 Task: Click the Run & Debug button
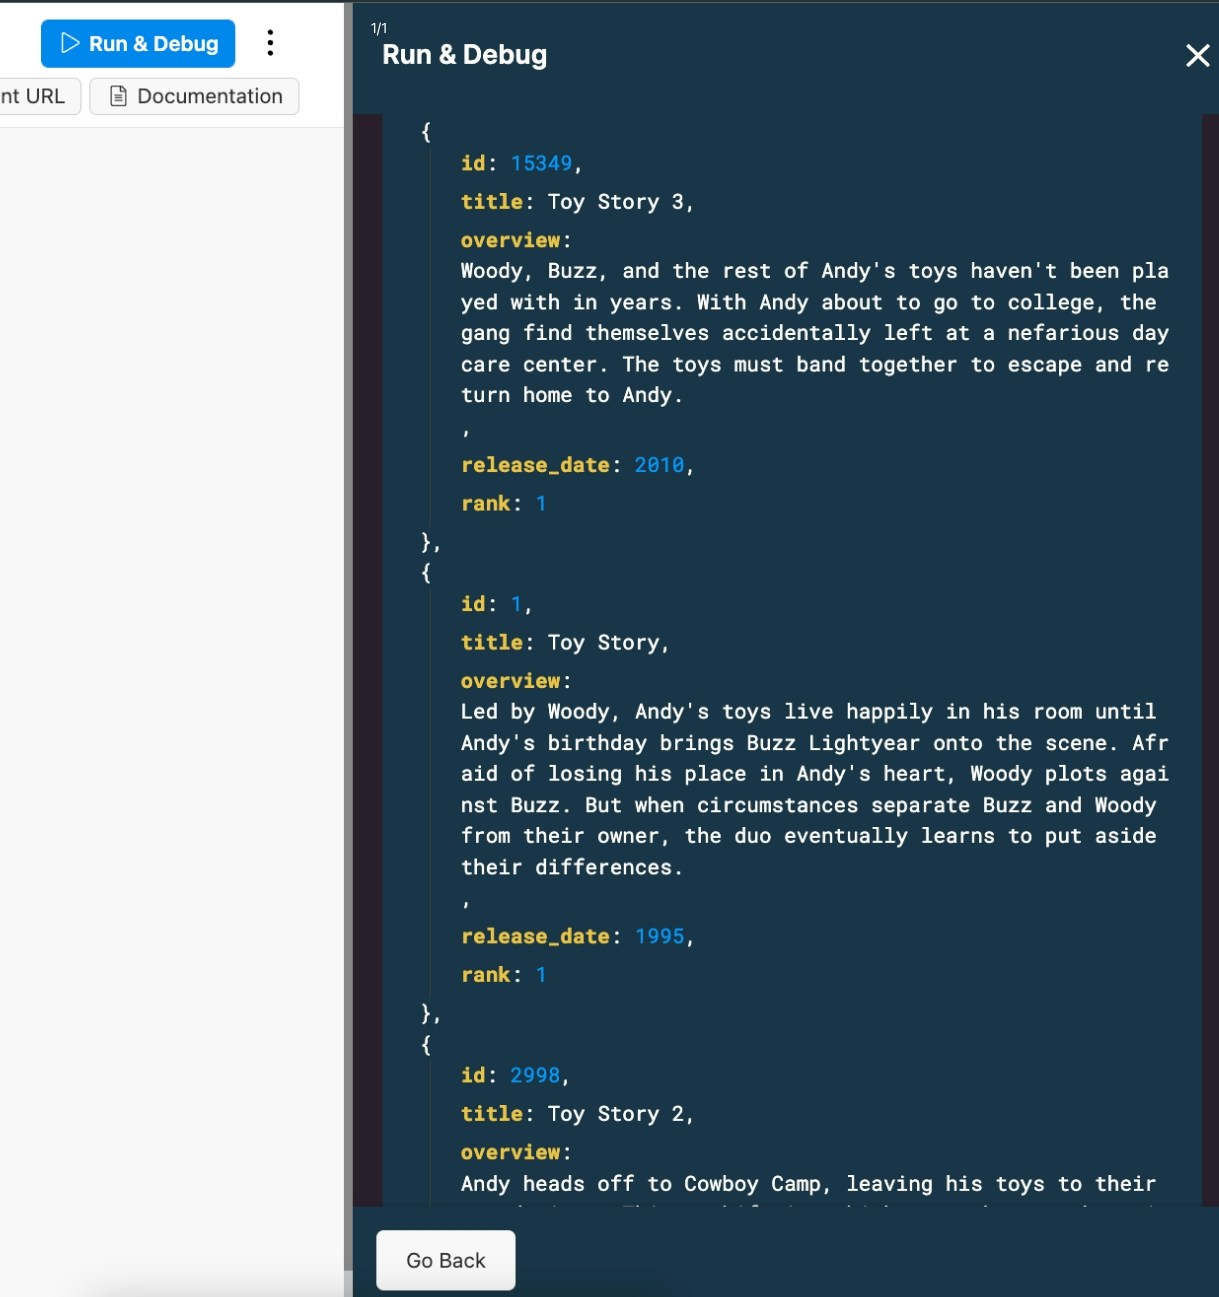coord(138,44)
